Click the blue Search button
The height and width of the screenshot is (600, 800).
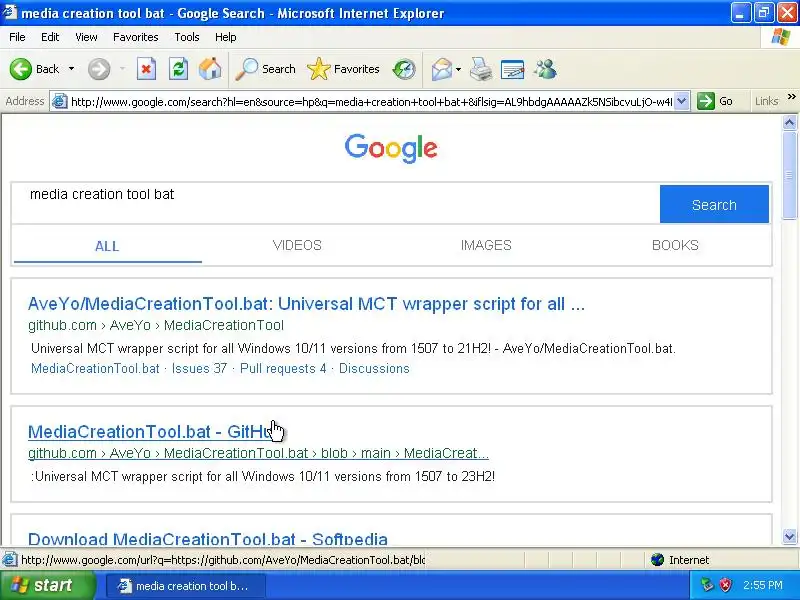coord(714,204)
